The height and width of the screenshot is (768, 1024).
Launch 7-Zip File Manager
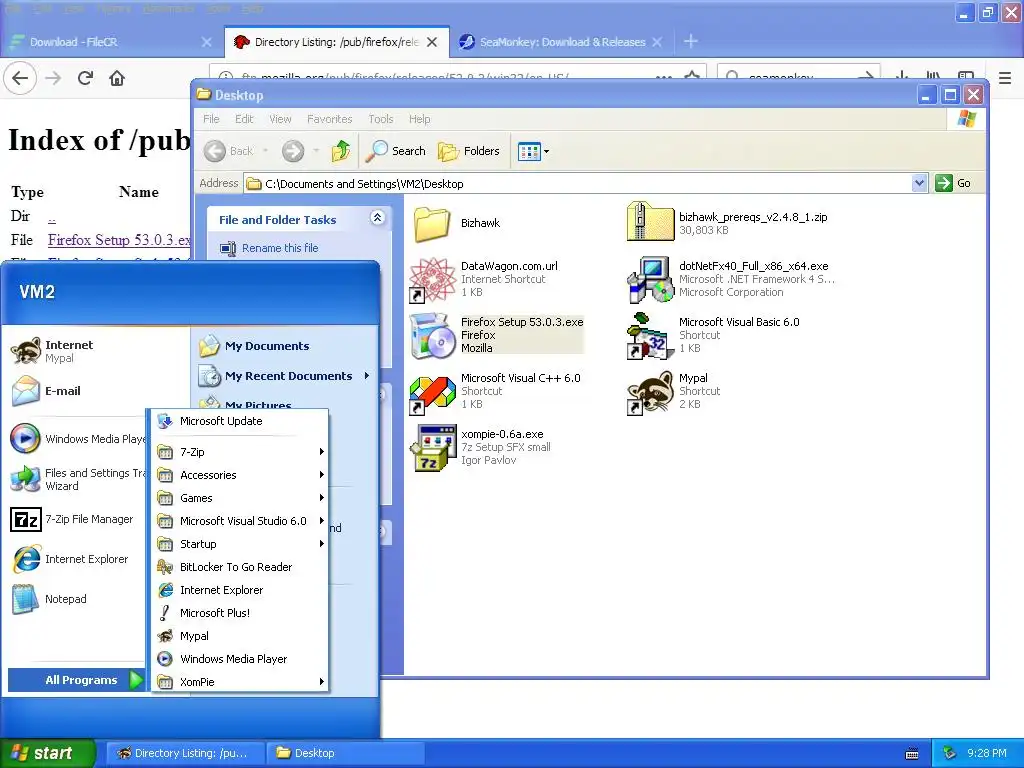tap(72, 519)
